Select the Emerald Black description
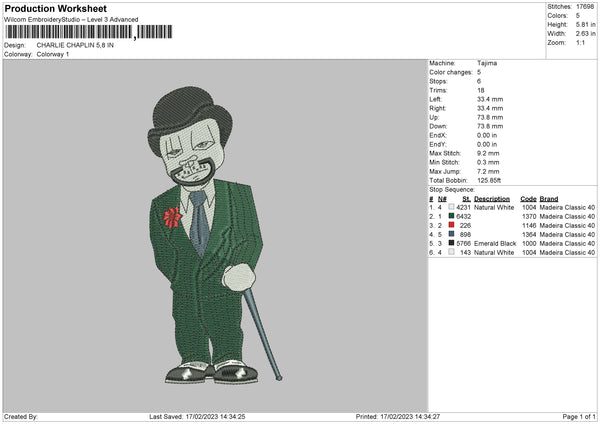 [x=495, y=243]
